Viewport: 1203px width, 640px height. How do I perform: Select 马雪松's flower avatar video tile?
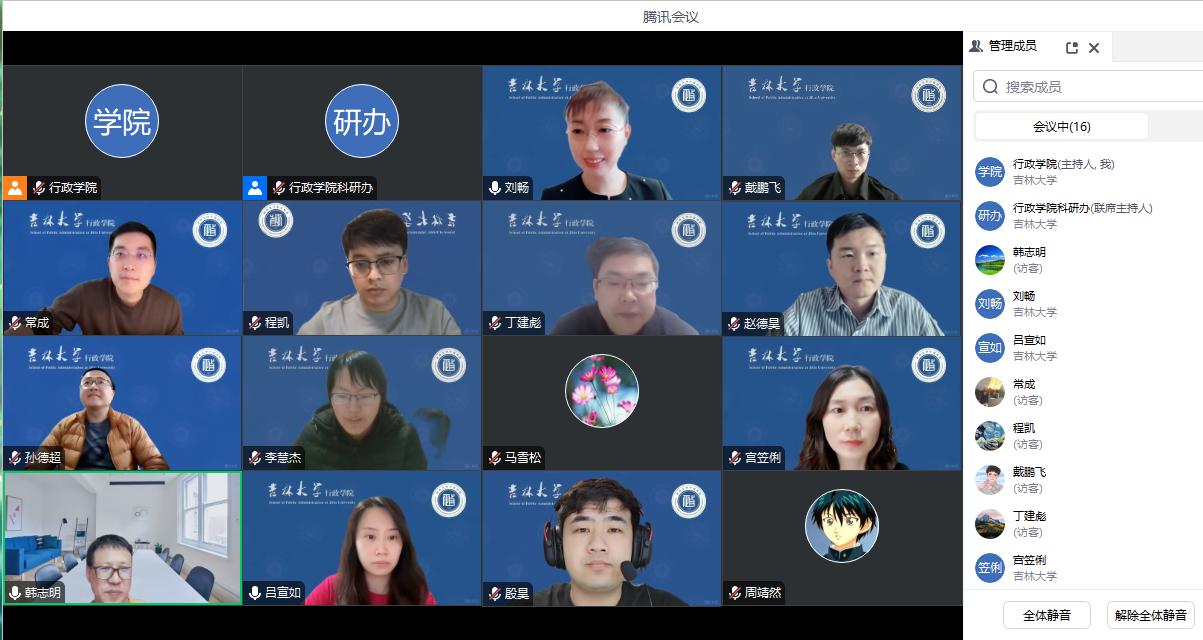pyautogui.click(x=602, y=392)
